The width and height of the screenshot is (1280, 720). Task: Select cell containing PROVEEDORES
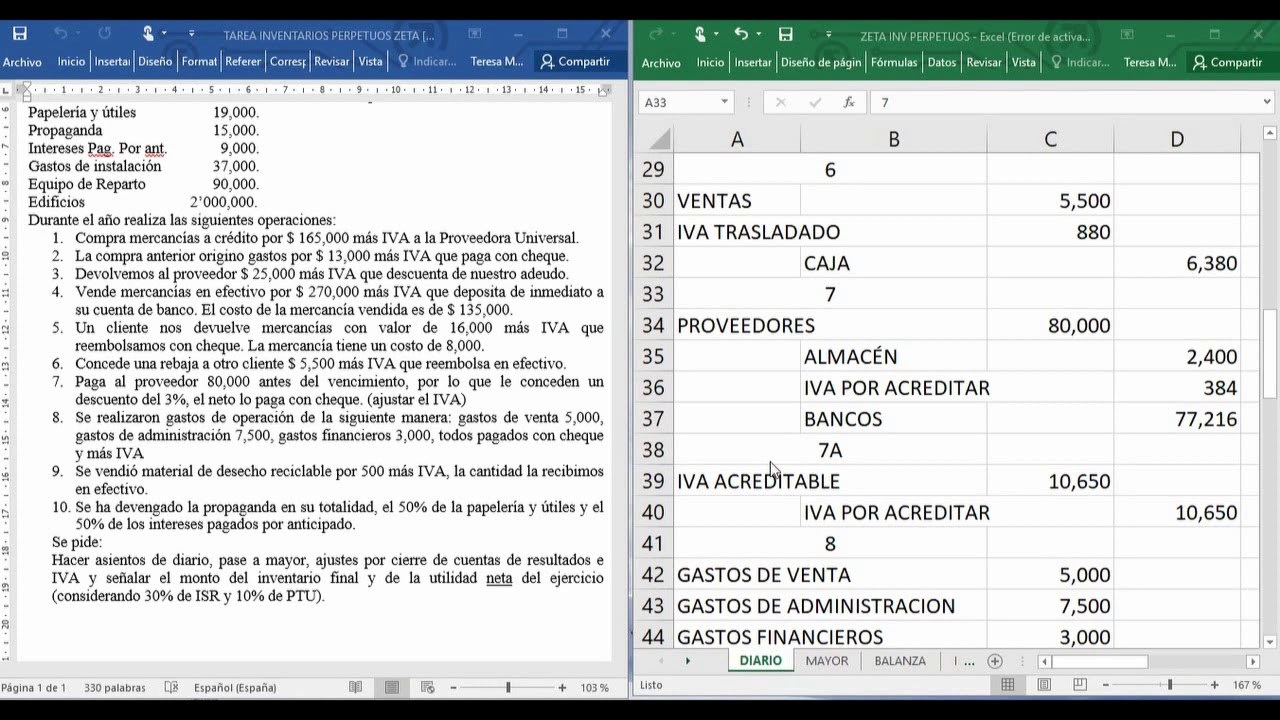[x=737, y=325]
